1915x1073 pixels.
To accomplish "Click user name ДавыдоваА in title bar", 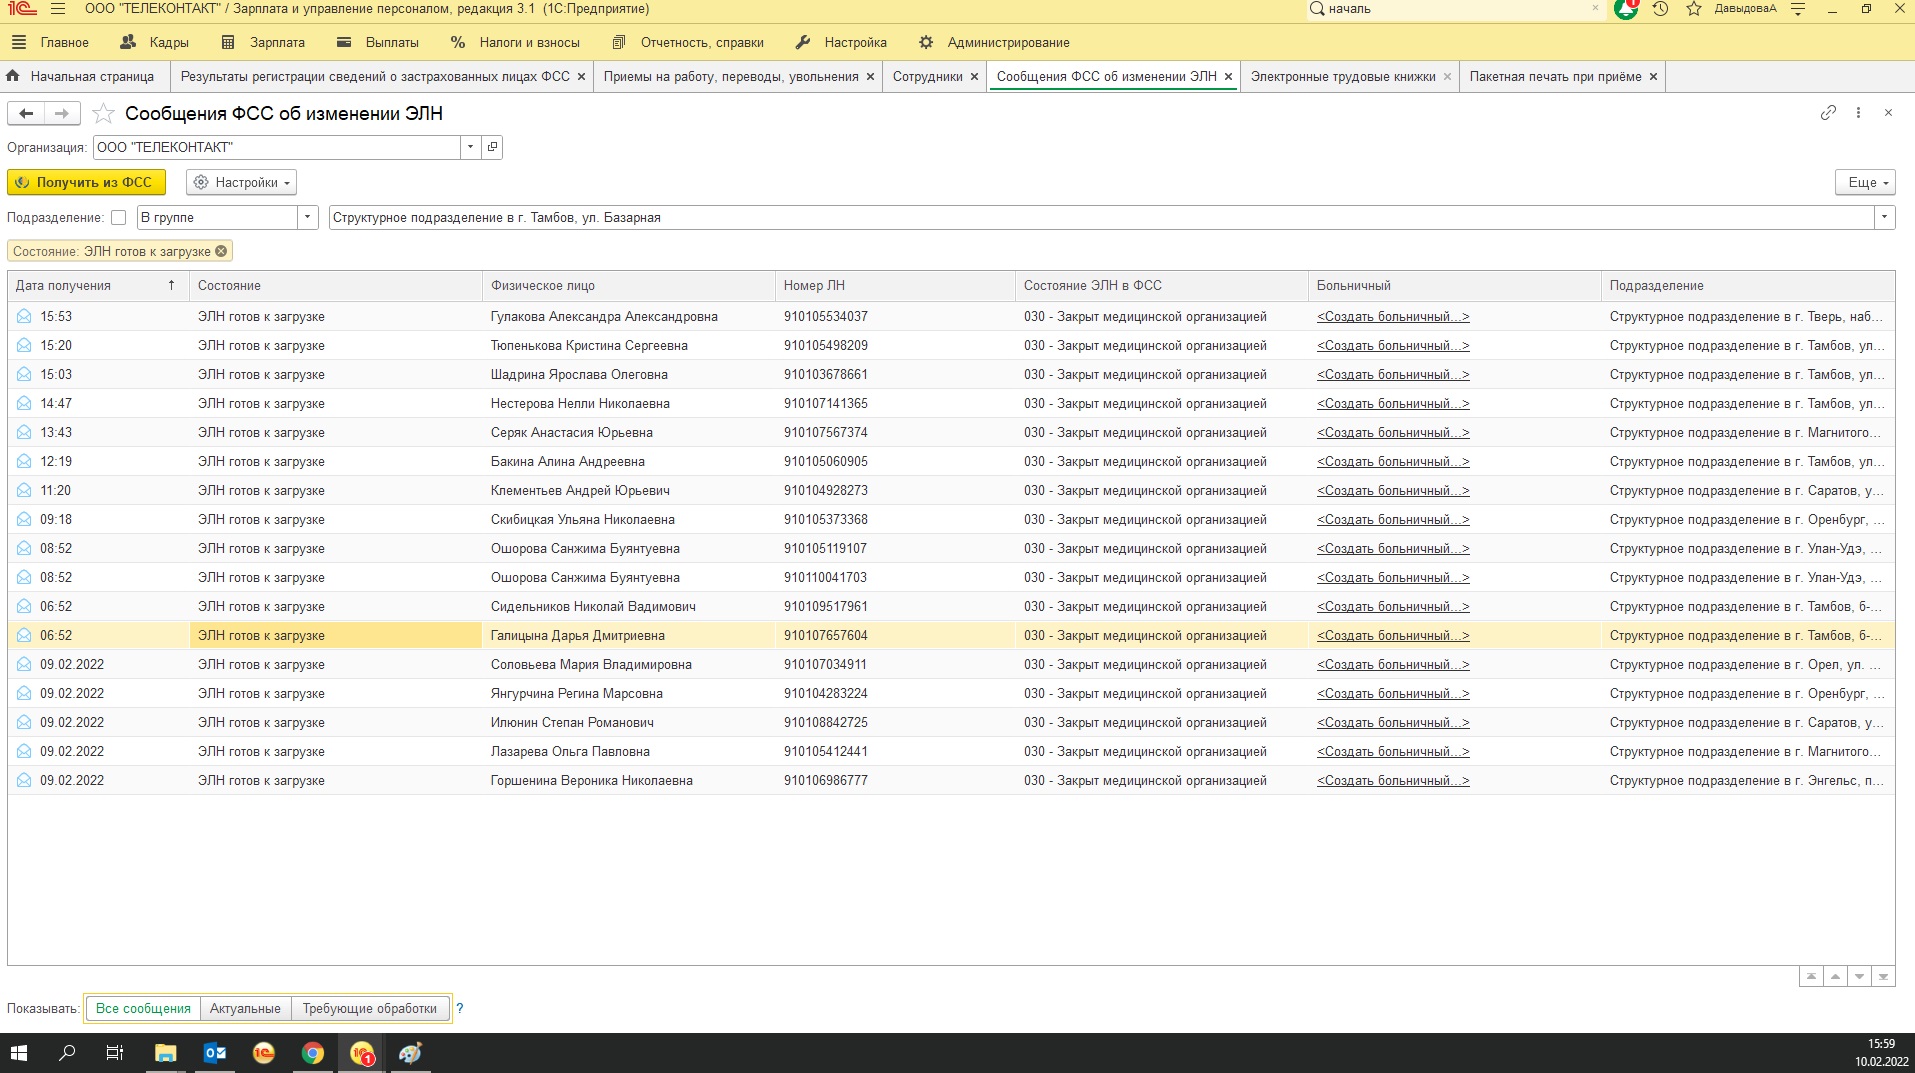I will coord(1745,9).
